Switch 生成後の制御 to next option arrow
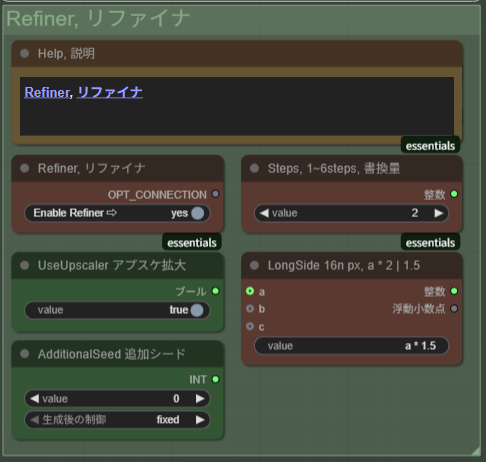 (x=200, y=420)
